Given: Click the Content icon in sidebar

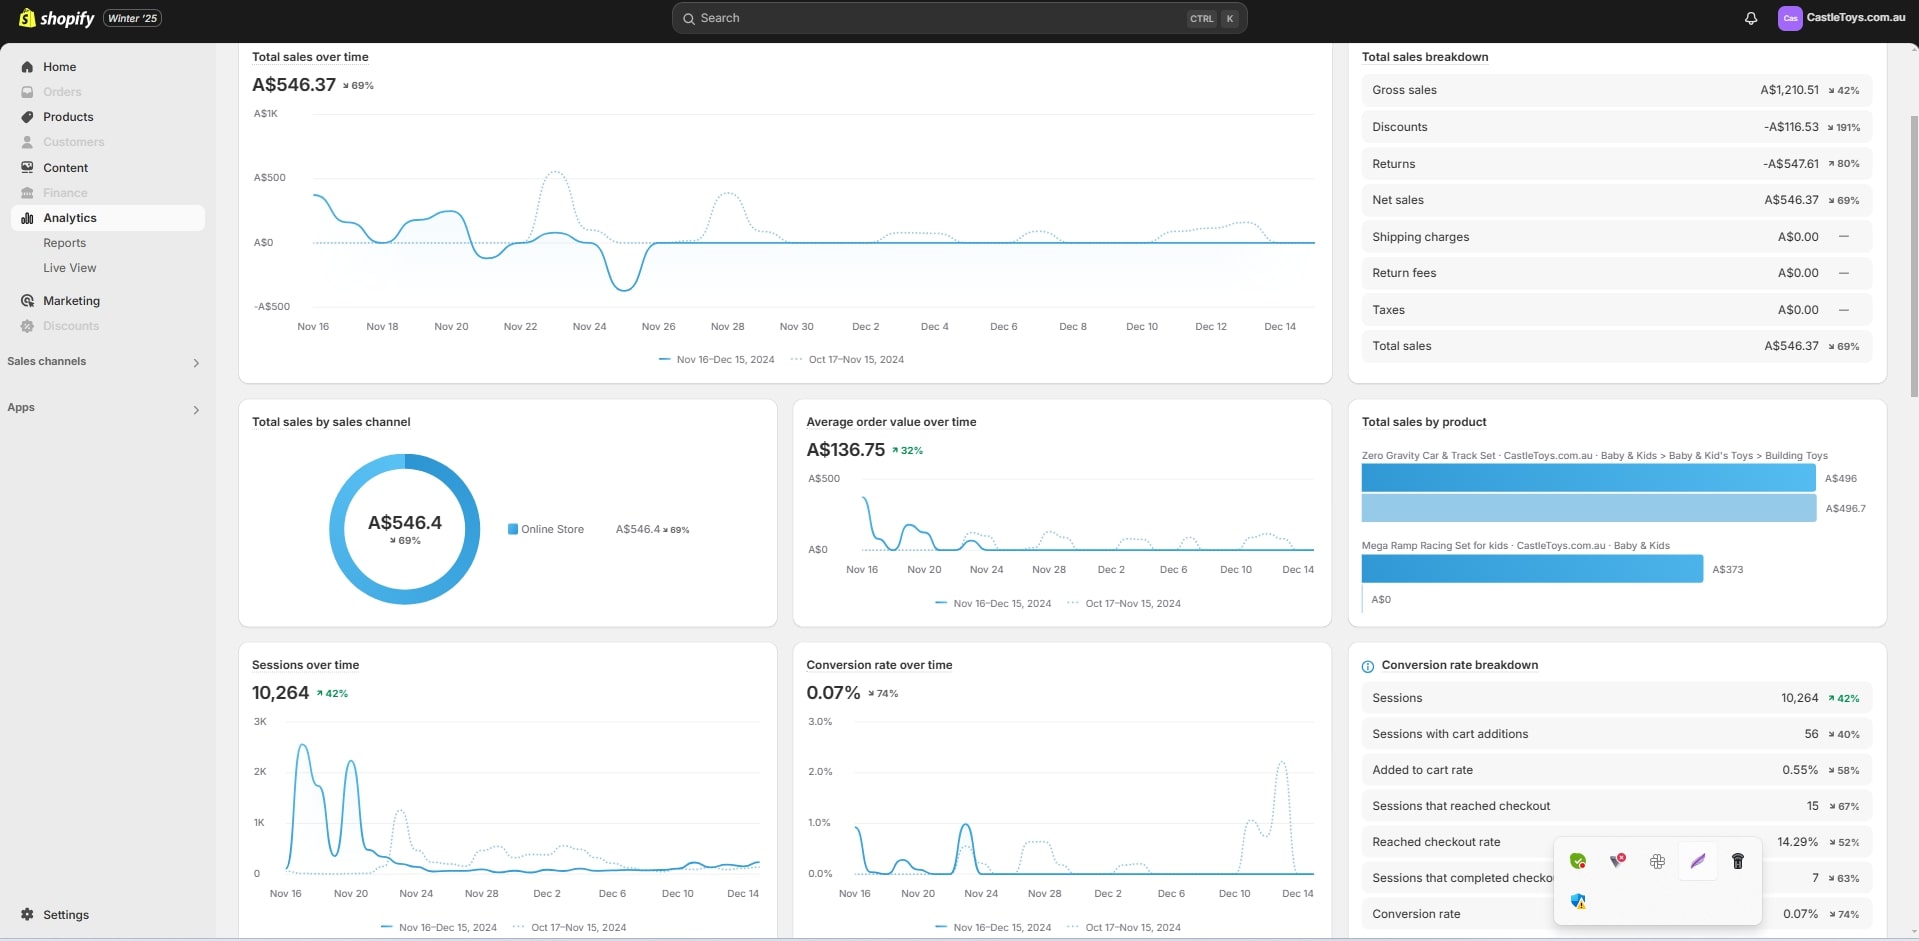Looking at the screenshot, I should tap(27, 168).
